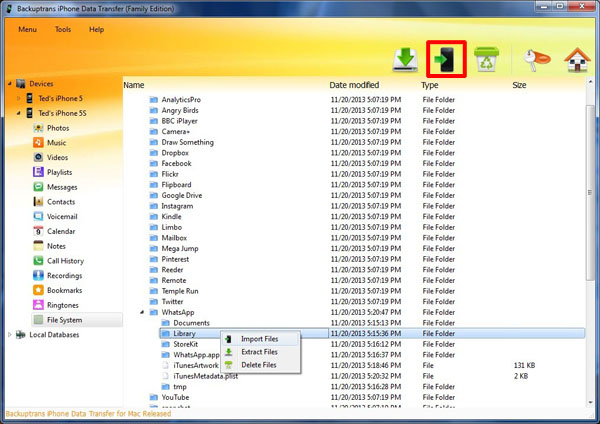Select Photos in the sidebar

click(58, 128)
